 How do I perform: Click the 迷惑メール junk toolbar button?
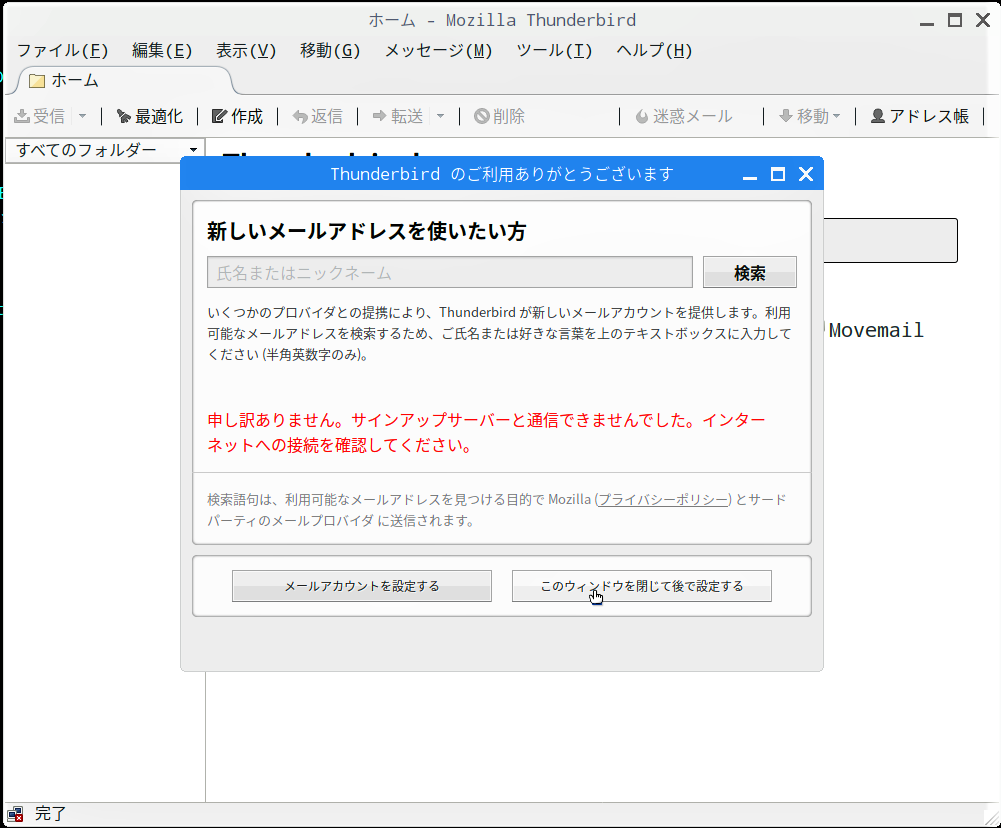point(684,116)
